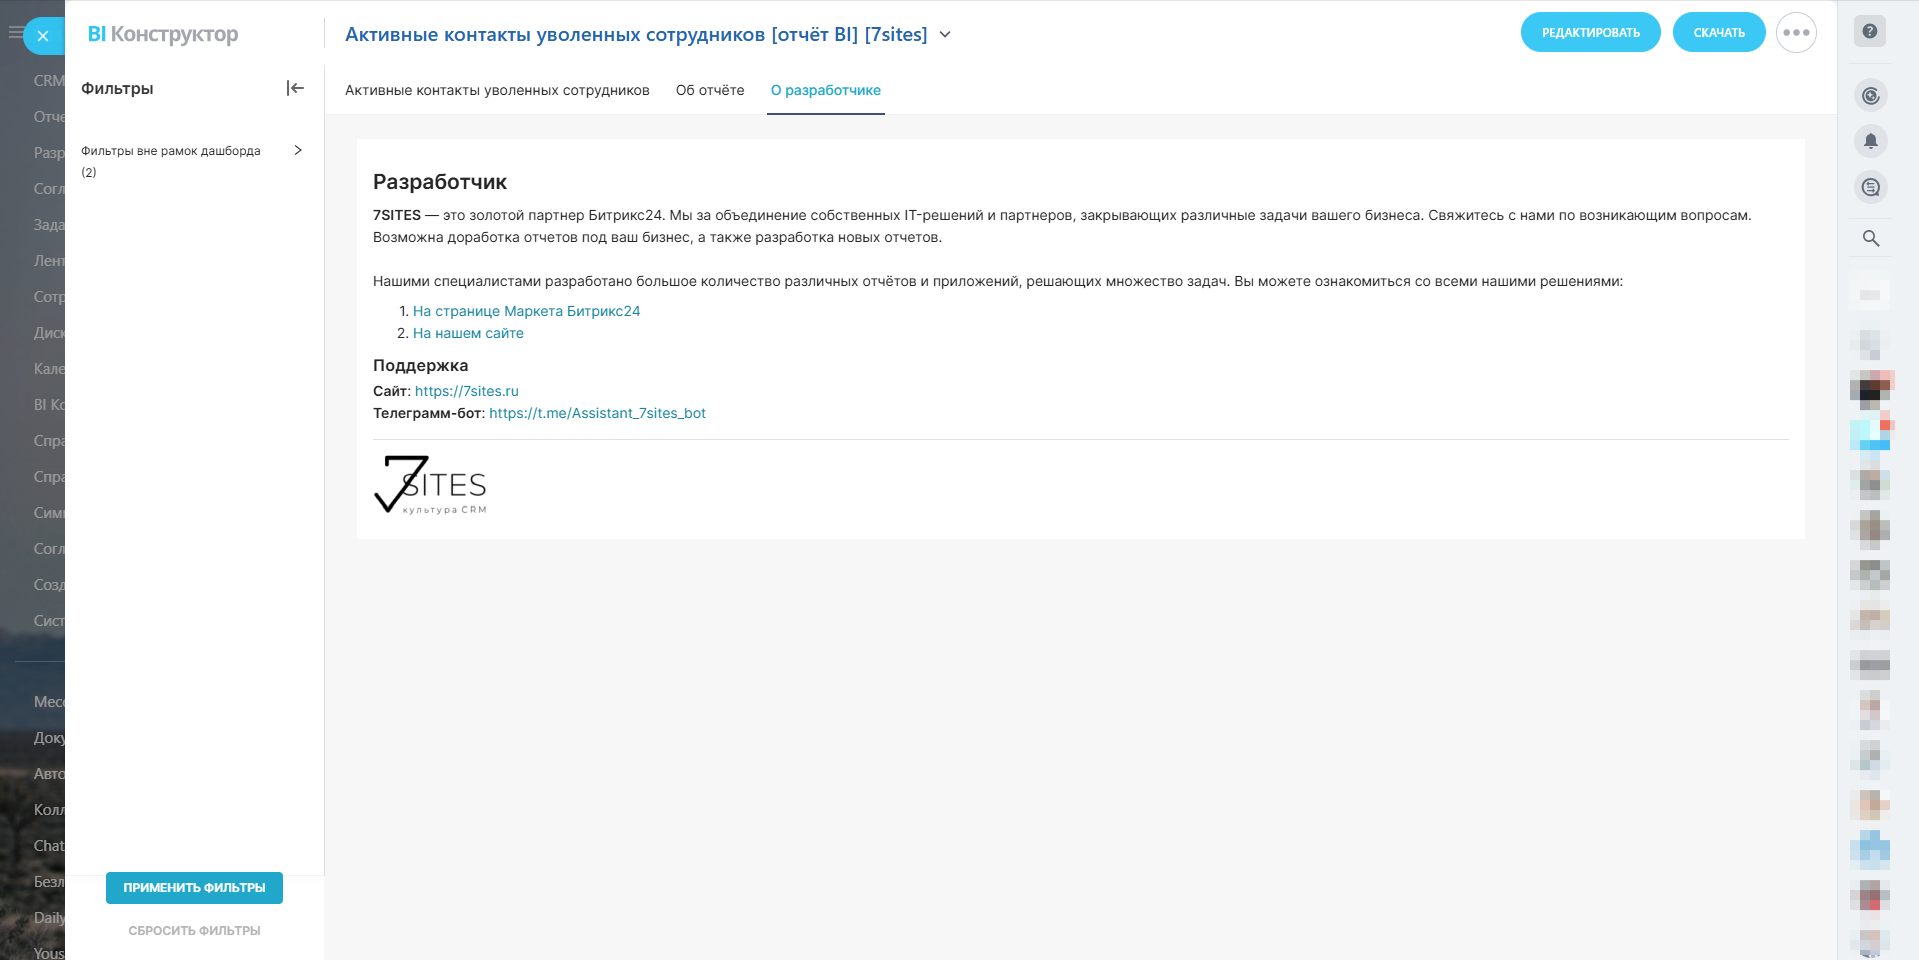Expand Фильтры вне рамок дашборда section
The height and width of the screenshot is (960, 1919).
click(298, 150)
